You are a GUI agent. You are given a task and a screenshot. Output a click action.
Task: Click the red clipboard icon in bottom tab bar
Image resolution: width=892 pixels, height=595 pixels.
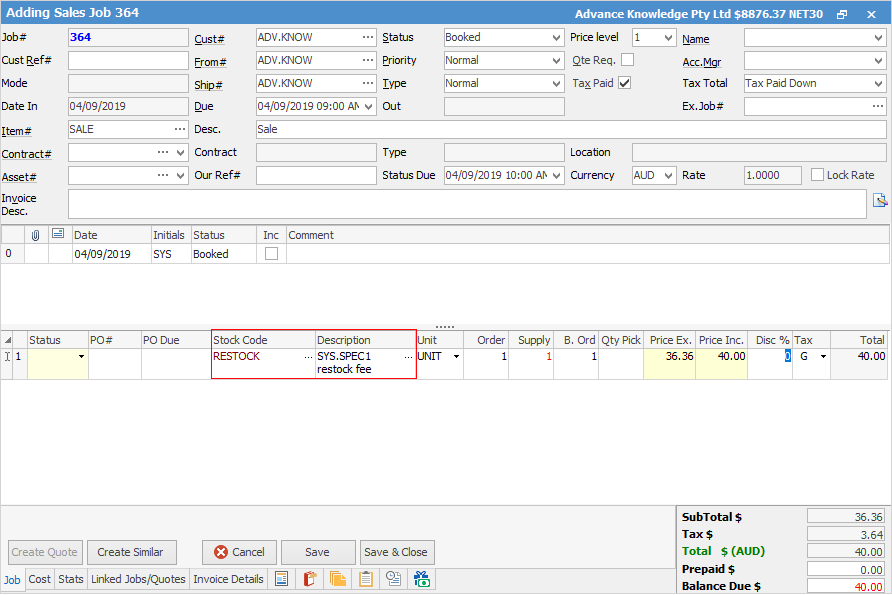click(310, 579)
